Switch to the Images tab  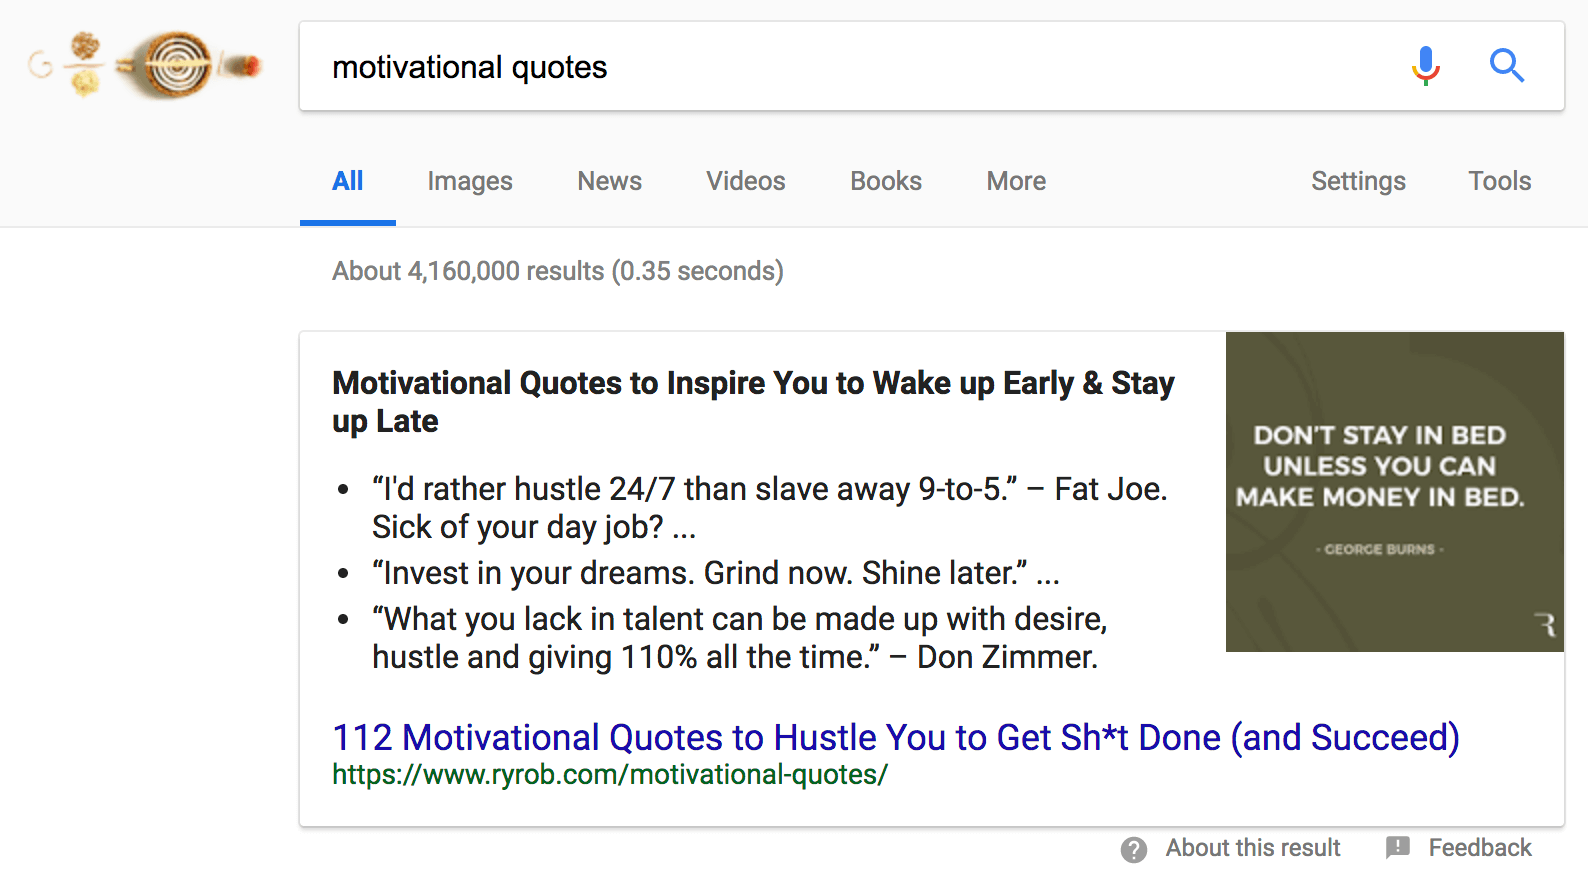(x=470, y=181)
